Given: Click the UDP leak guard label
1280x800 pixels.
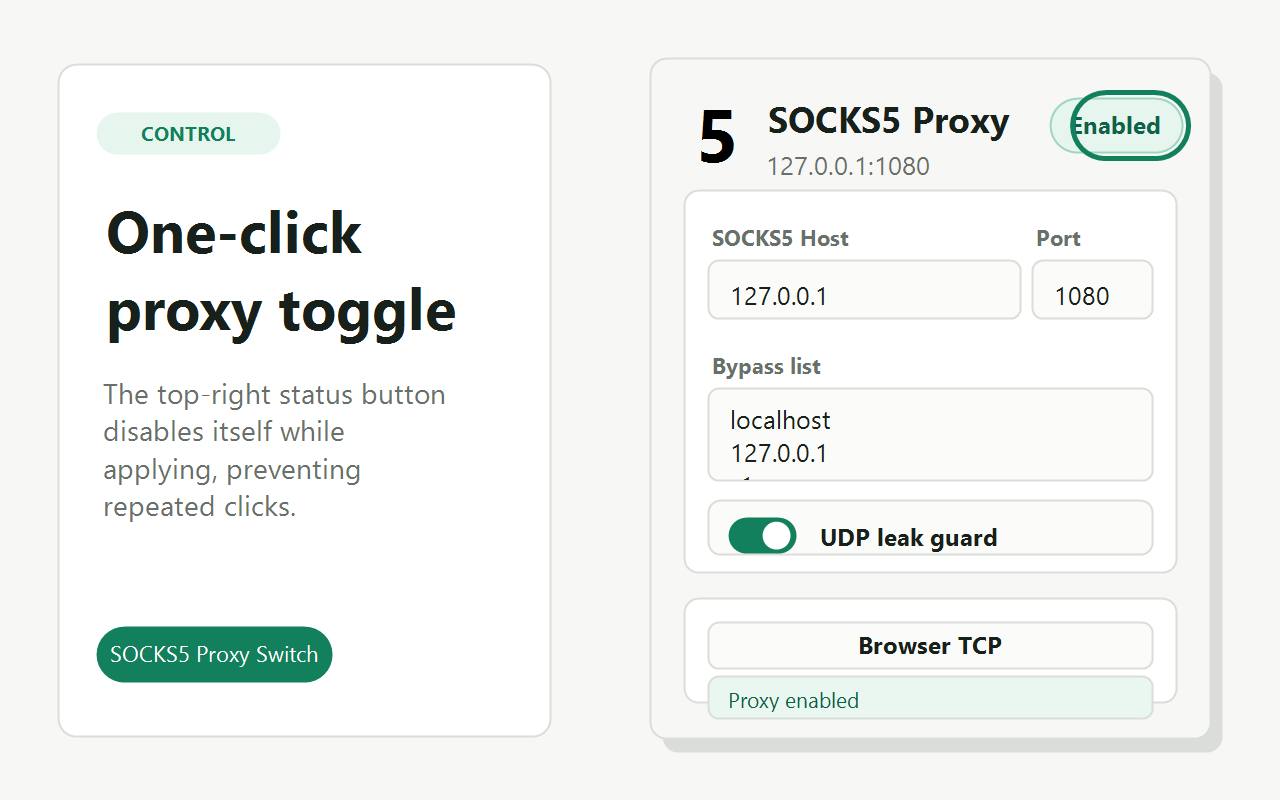Looking at the screenshot, I should [x=908, y=538].
